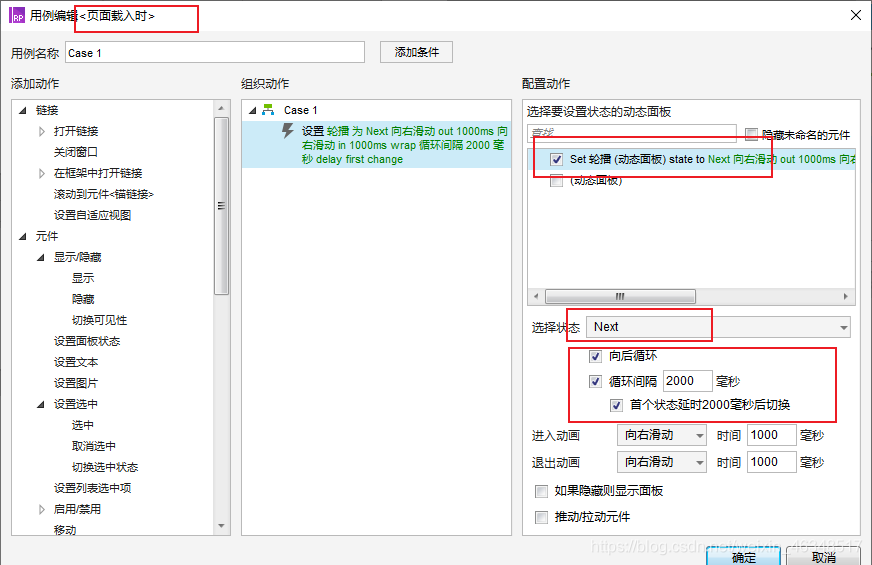Collapse the 链接 tree group
This screenshot has height=565, width=872.
coord(23,110)
